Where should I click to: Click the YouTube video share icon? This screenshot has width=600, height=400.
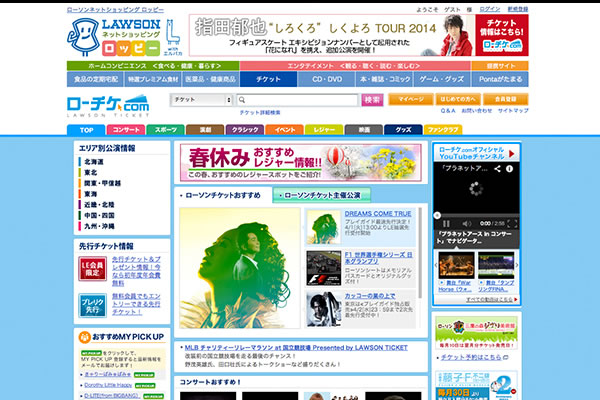[x=497, y=168]
